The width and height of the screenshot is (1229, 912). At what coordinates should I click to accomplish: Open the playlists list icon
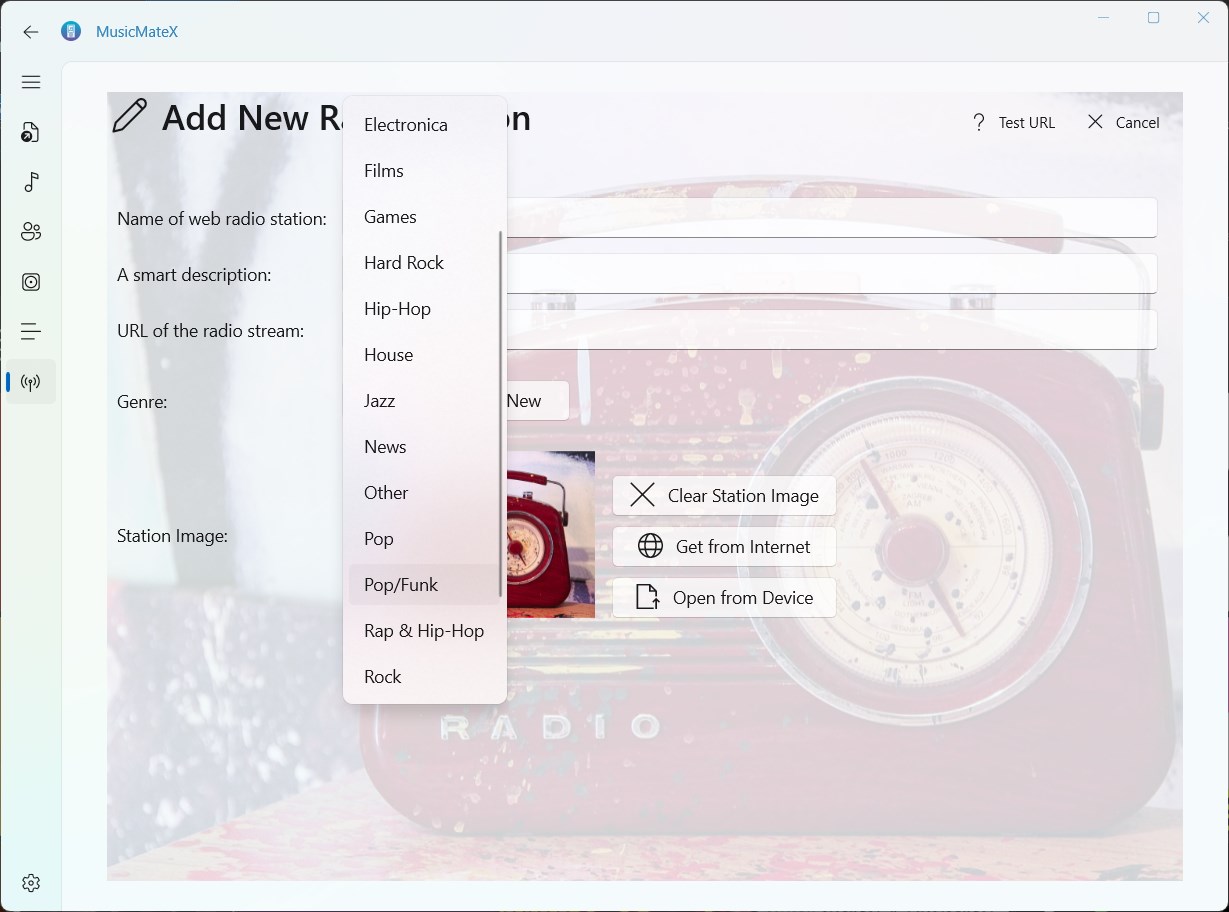(31, 332)
